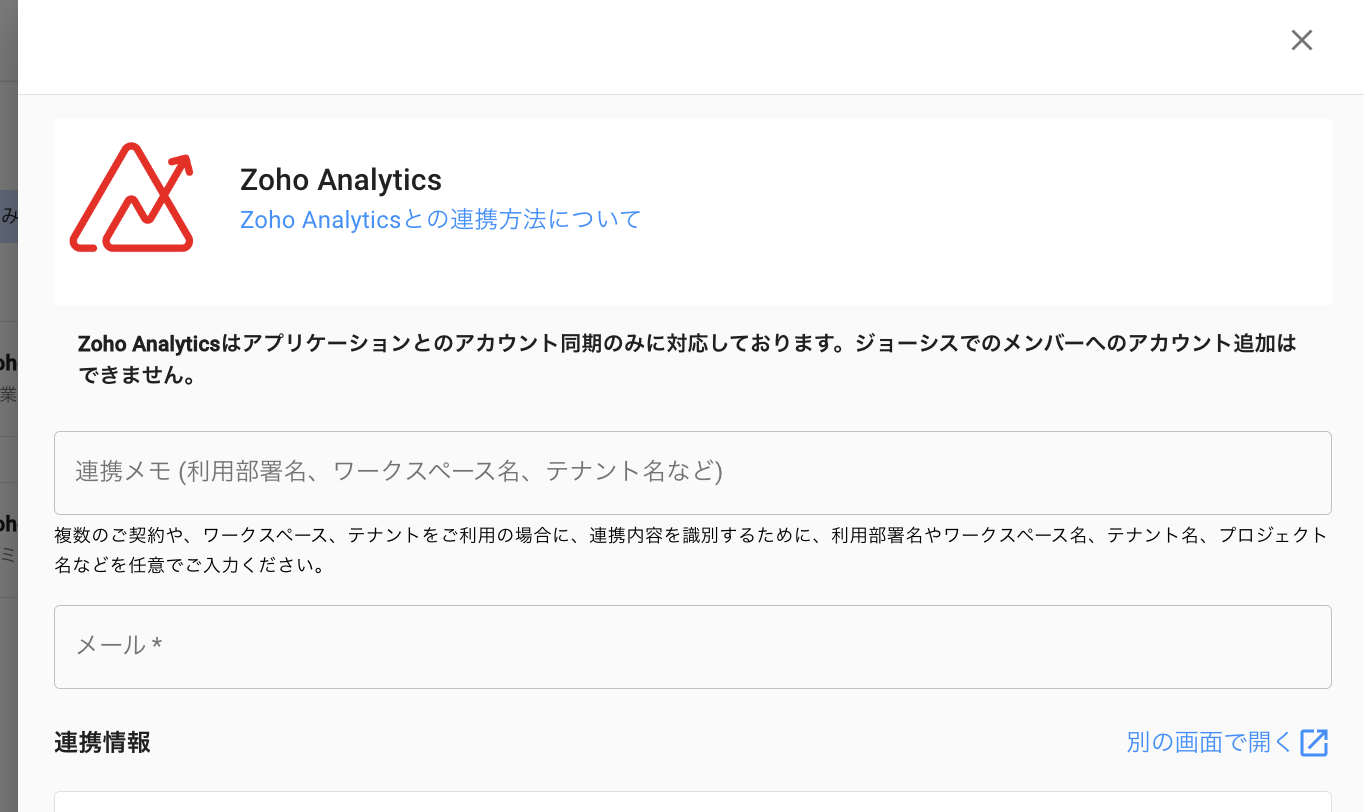Click the 連携メモ placeholder text

tap(398, 471)
